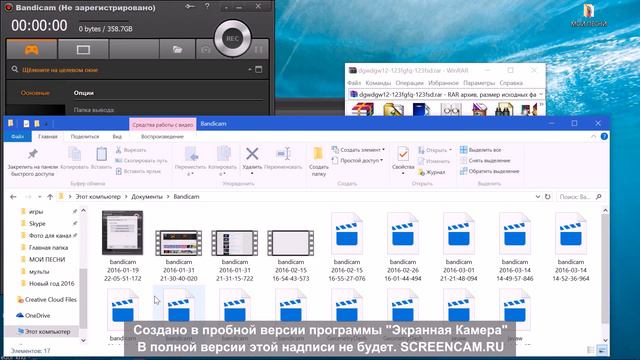Image resolution: width=640 pixels, height=360 pixels.
Task: Click the Переименовать ribbon icon
Action: coord(283,154)
